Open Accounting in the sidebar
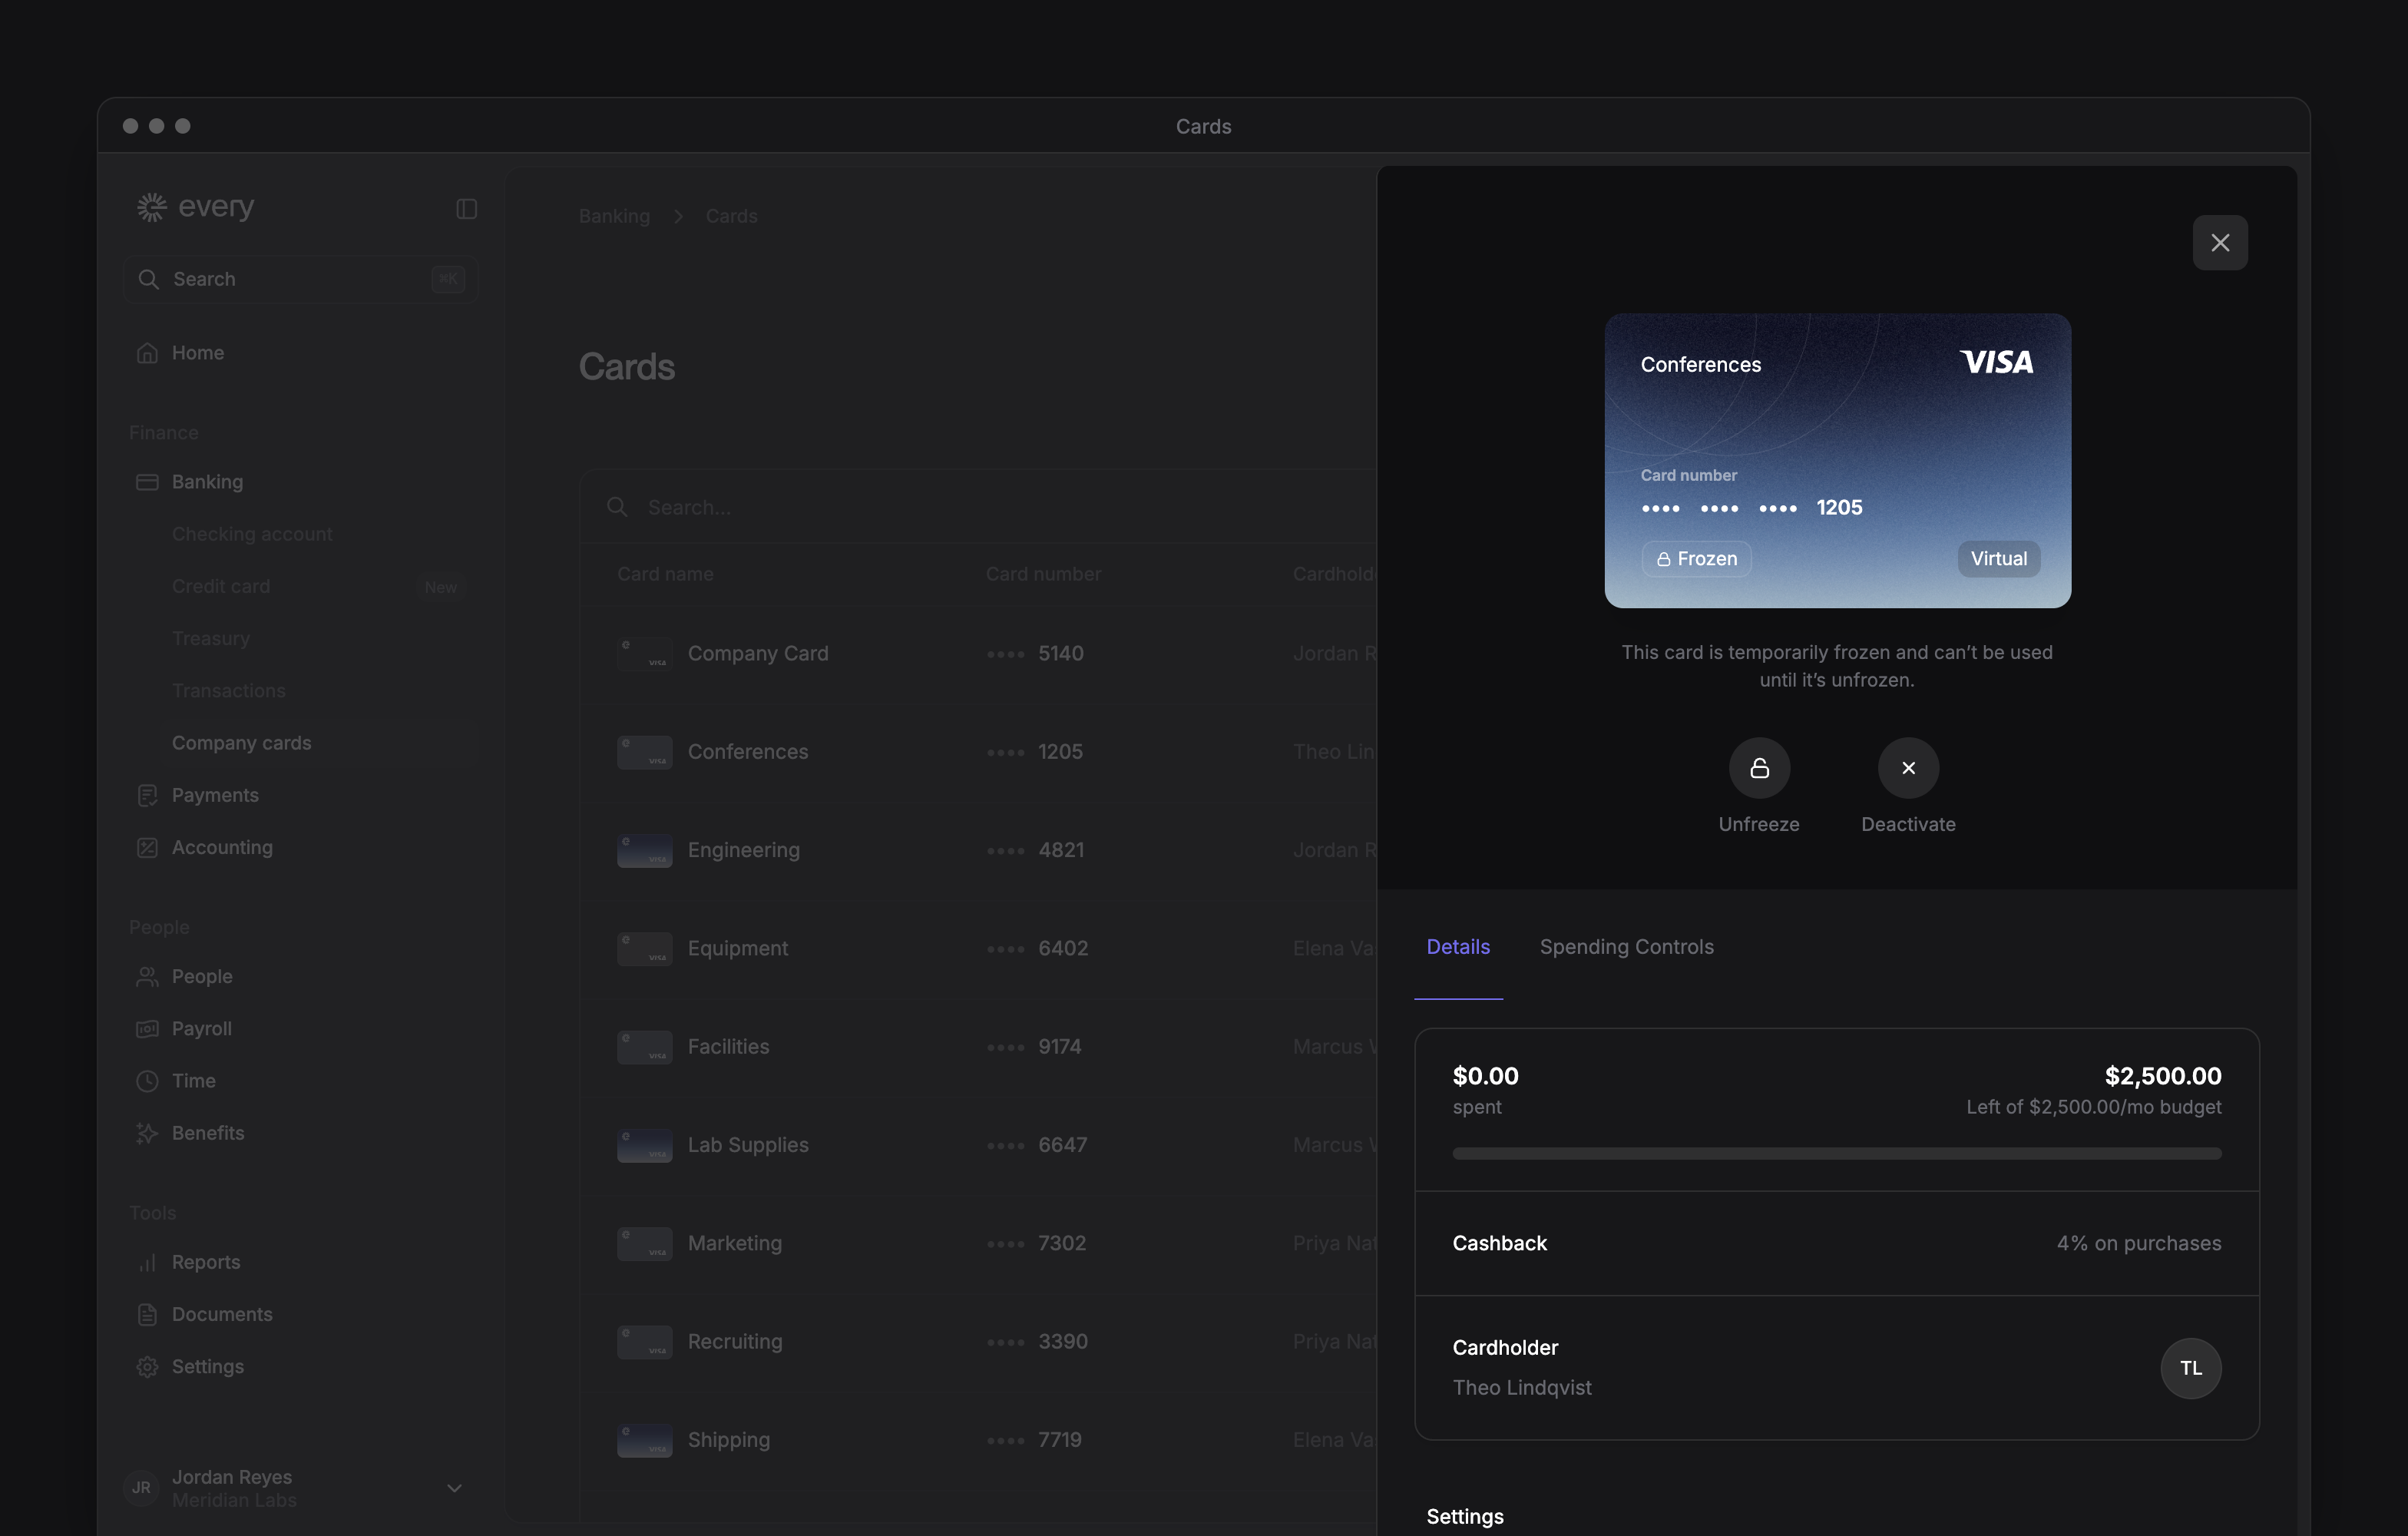Screen dimensions: 2408x1536 [300, 847]
